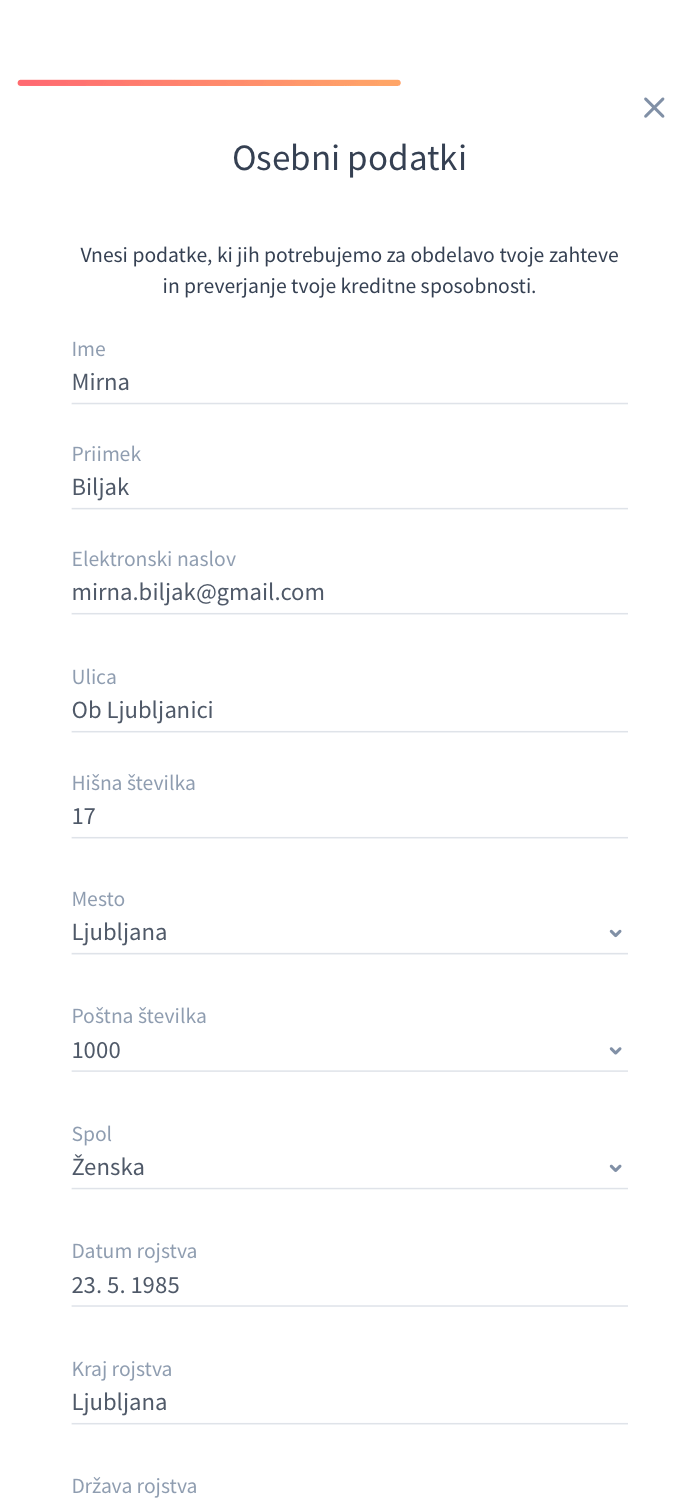This screenshot has width=696, height=1502.
Task: Click the Elektronski naslov label
Action: (154, 559)
